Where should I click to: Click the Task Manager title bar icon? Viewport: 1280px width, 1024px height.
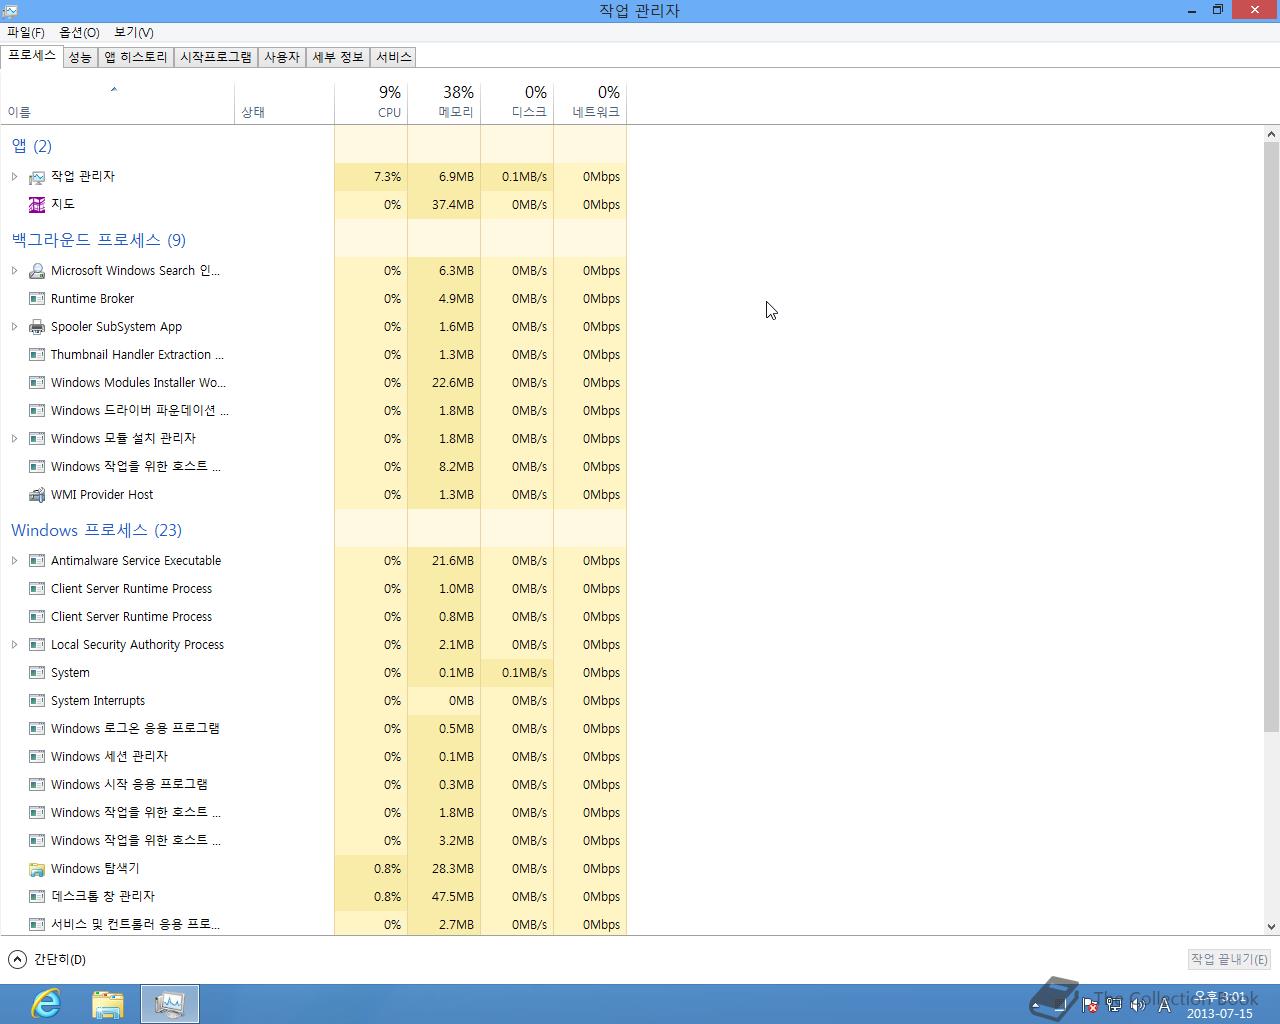(x=10, y=10)
